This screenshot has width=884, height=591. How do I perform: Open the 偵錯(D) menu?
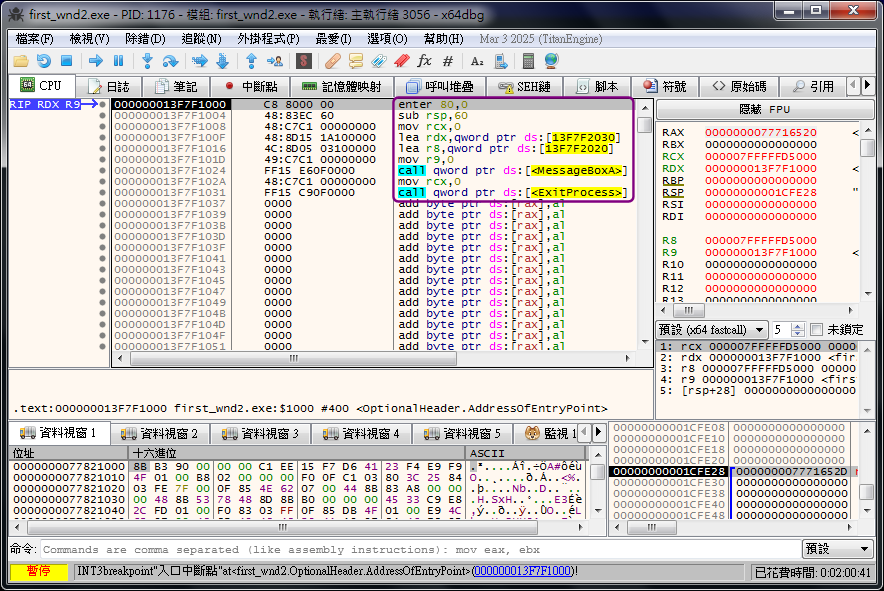[x=145, y=39]
